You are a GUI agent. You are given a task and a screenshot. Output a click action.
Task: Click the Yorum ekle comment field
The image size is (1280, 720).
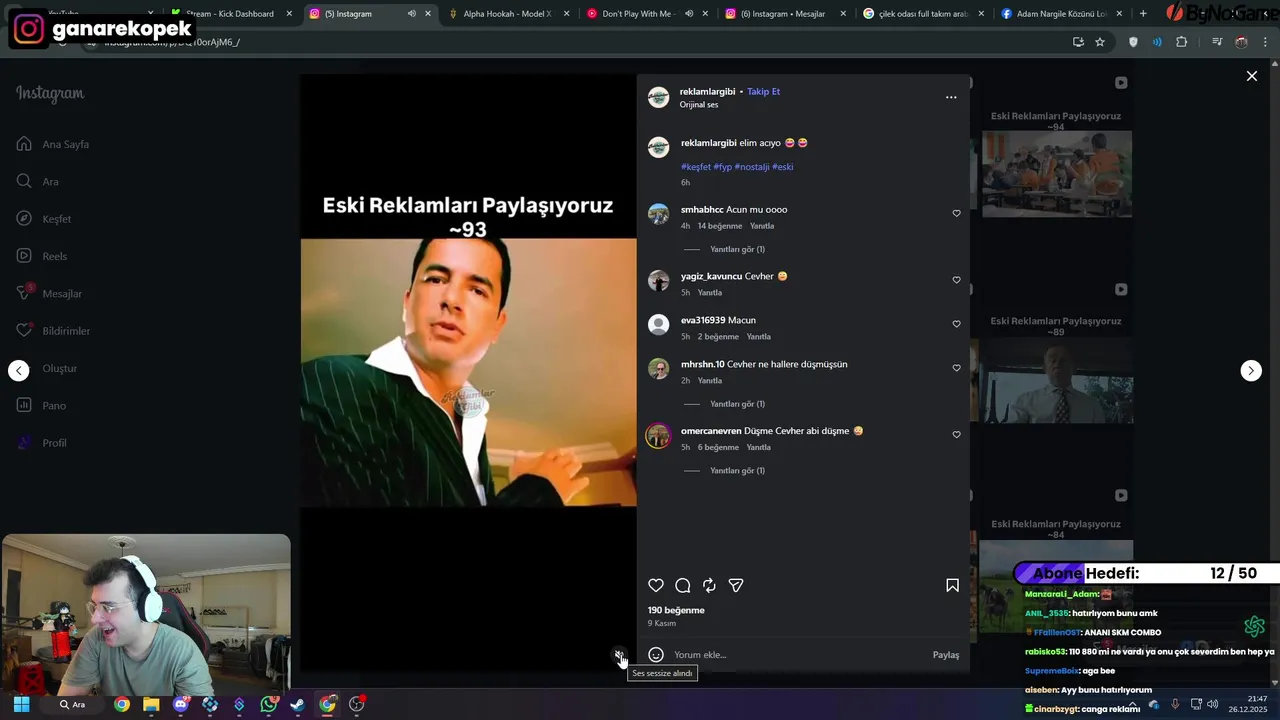[800, 655]
